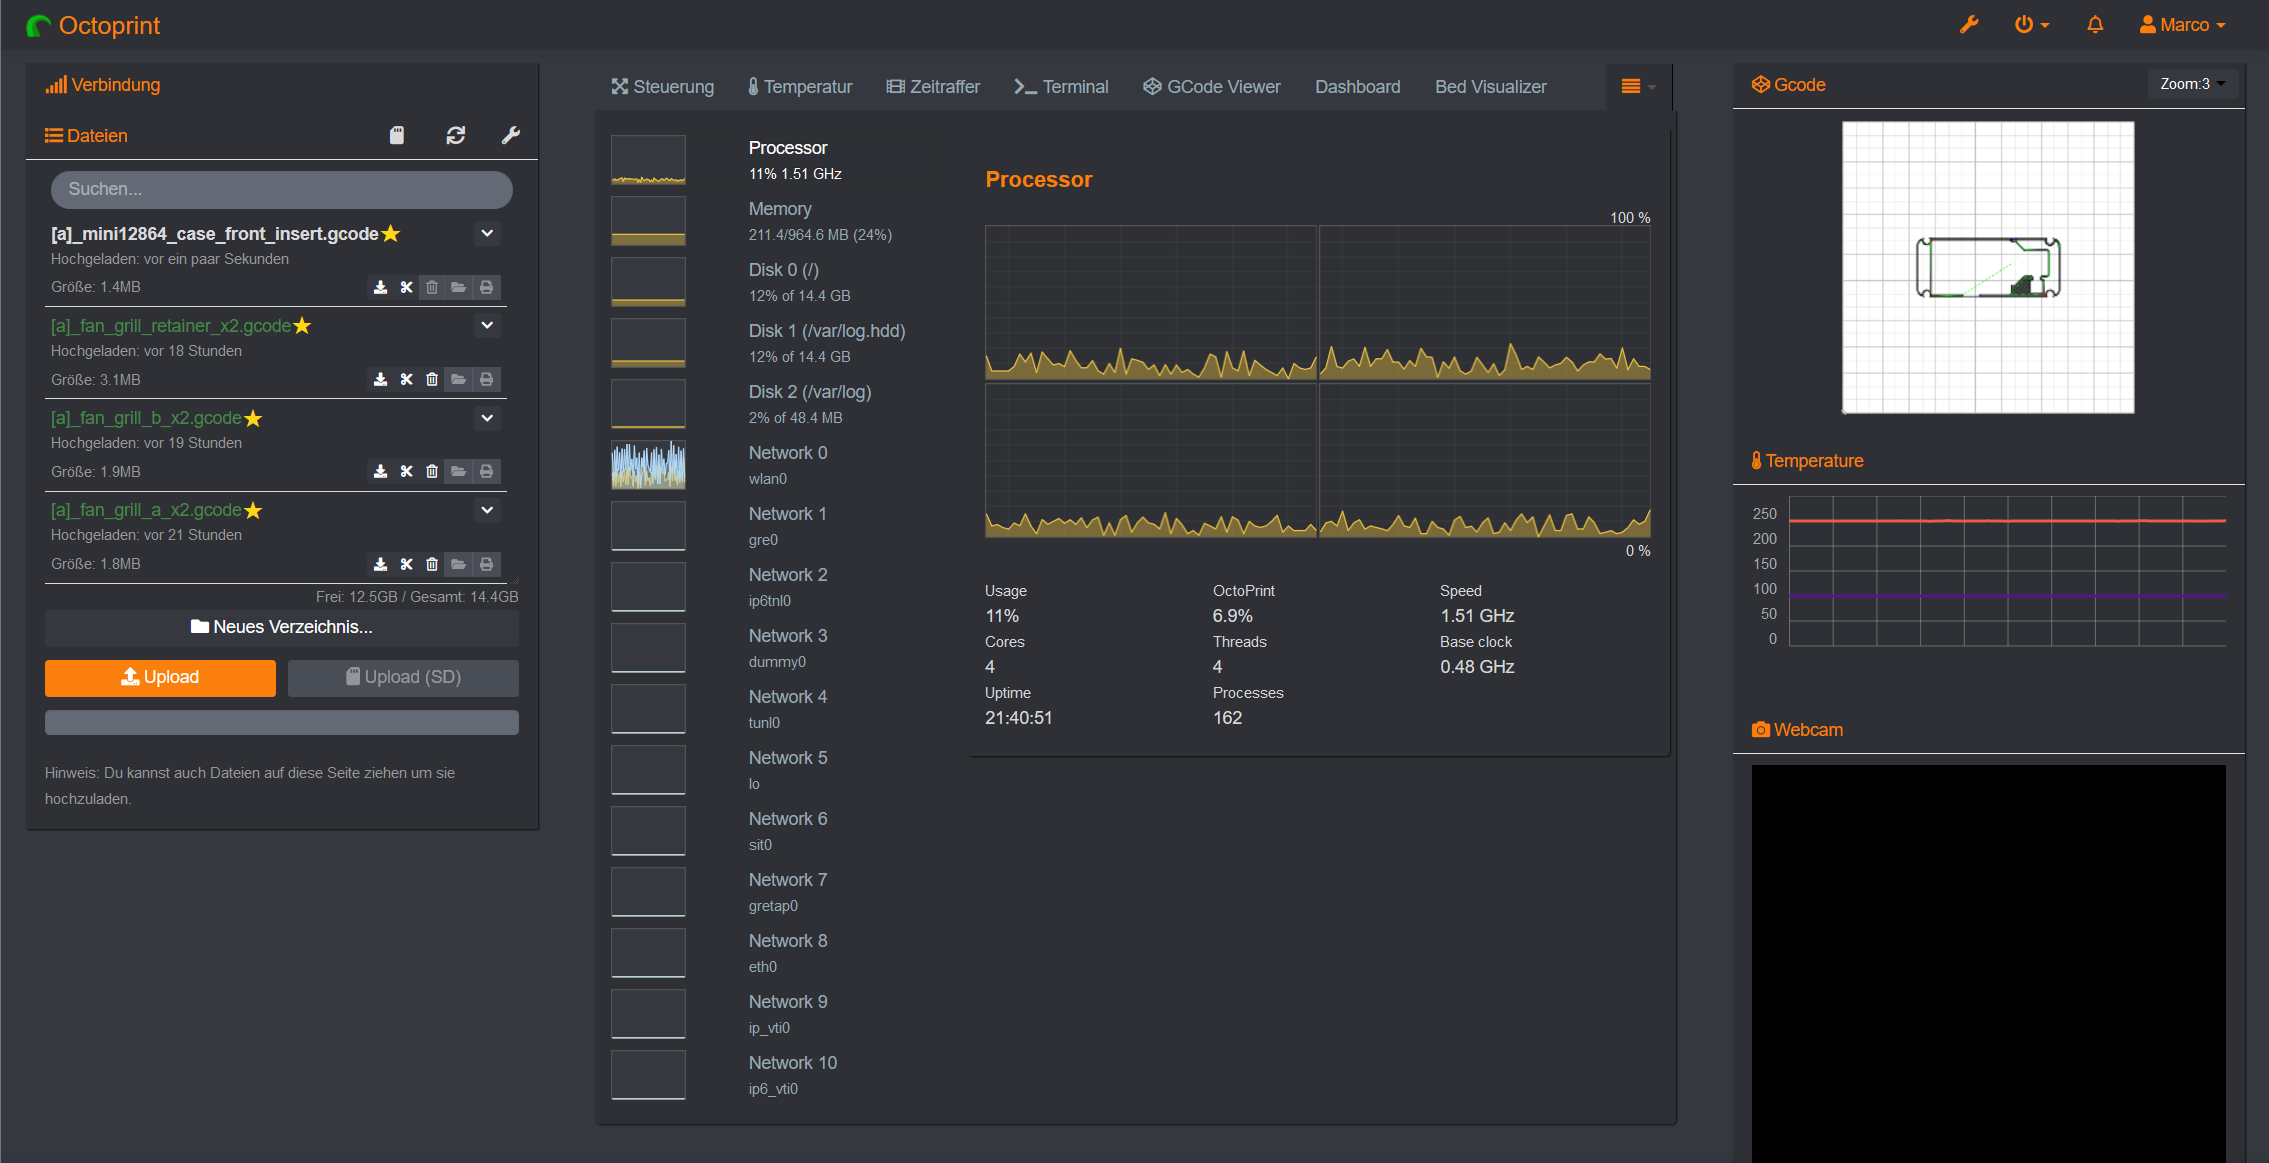Open the OctoPrint settings wrench icon

[1968, 24]
